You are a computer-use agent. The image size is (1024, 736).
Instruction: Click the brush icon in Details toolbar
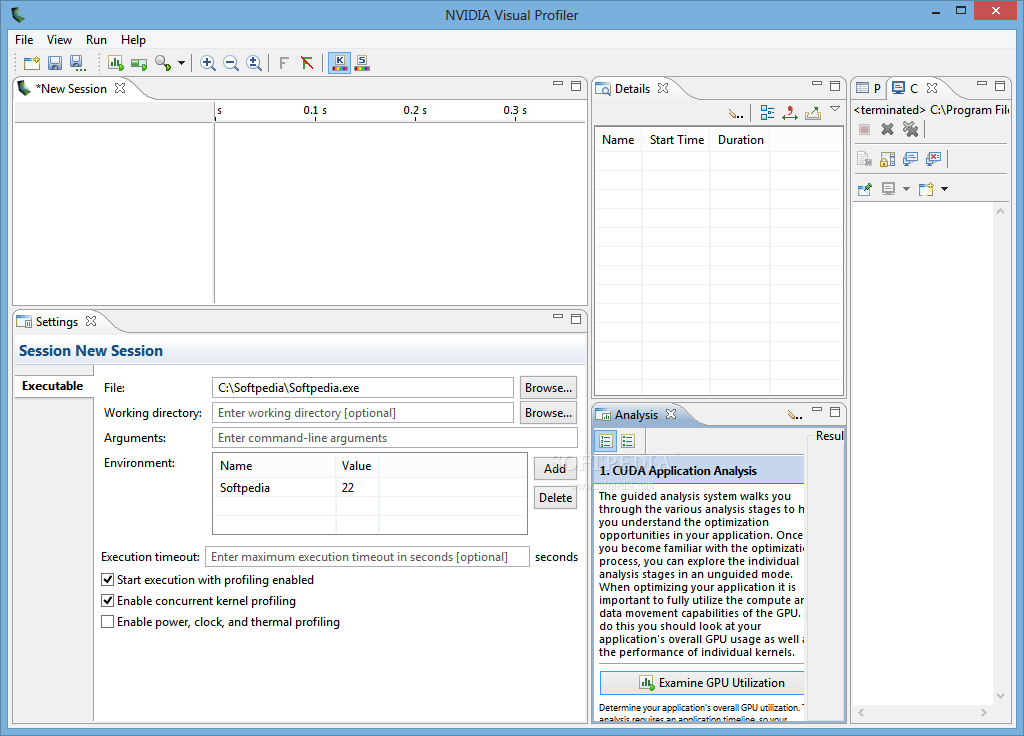click(x=736, y=114)
